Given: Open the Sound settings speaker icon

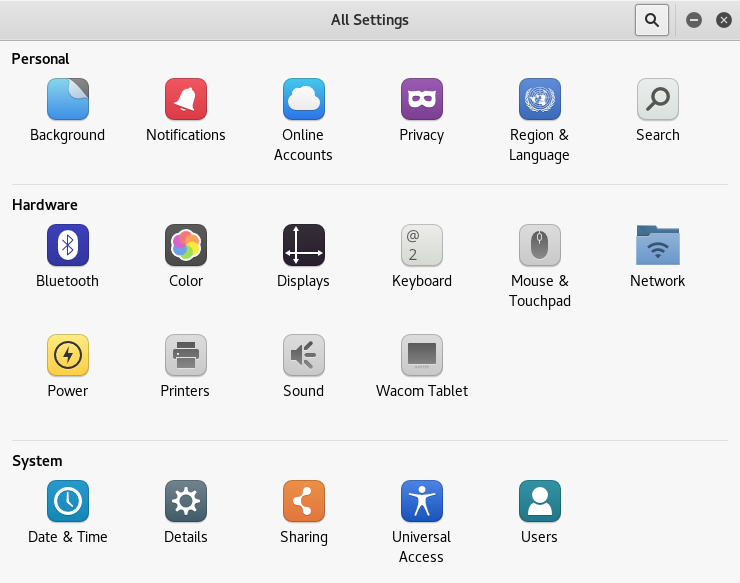Looking at the screenshot, I should (303, 355).
